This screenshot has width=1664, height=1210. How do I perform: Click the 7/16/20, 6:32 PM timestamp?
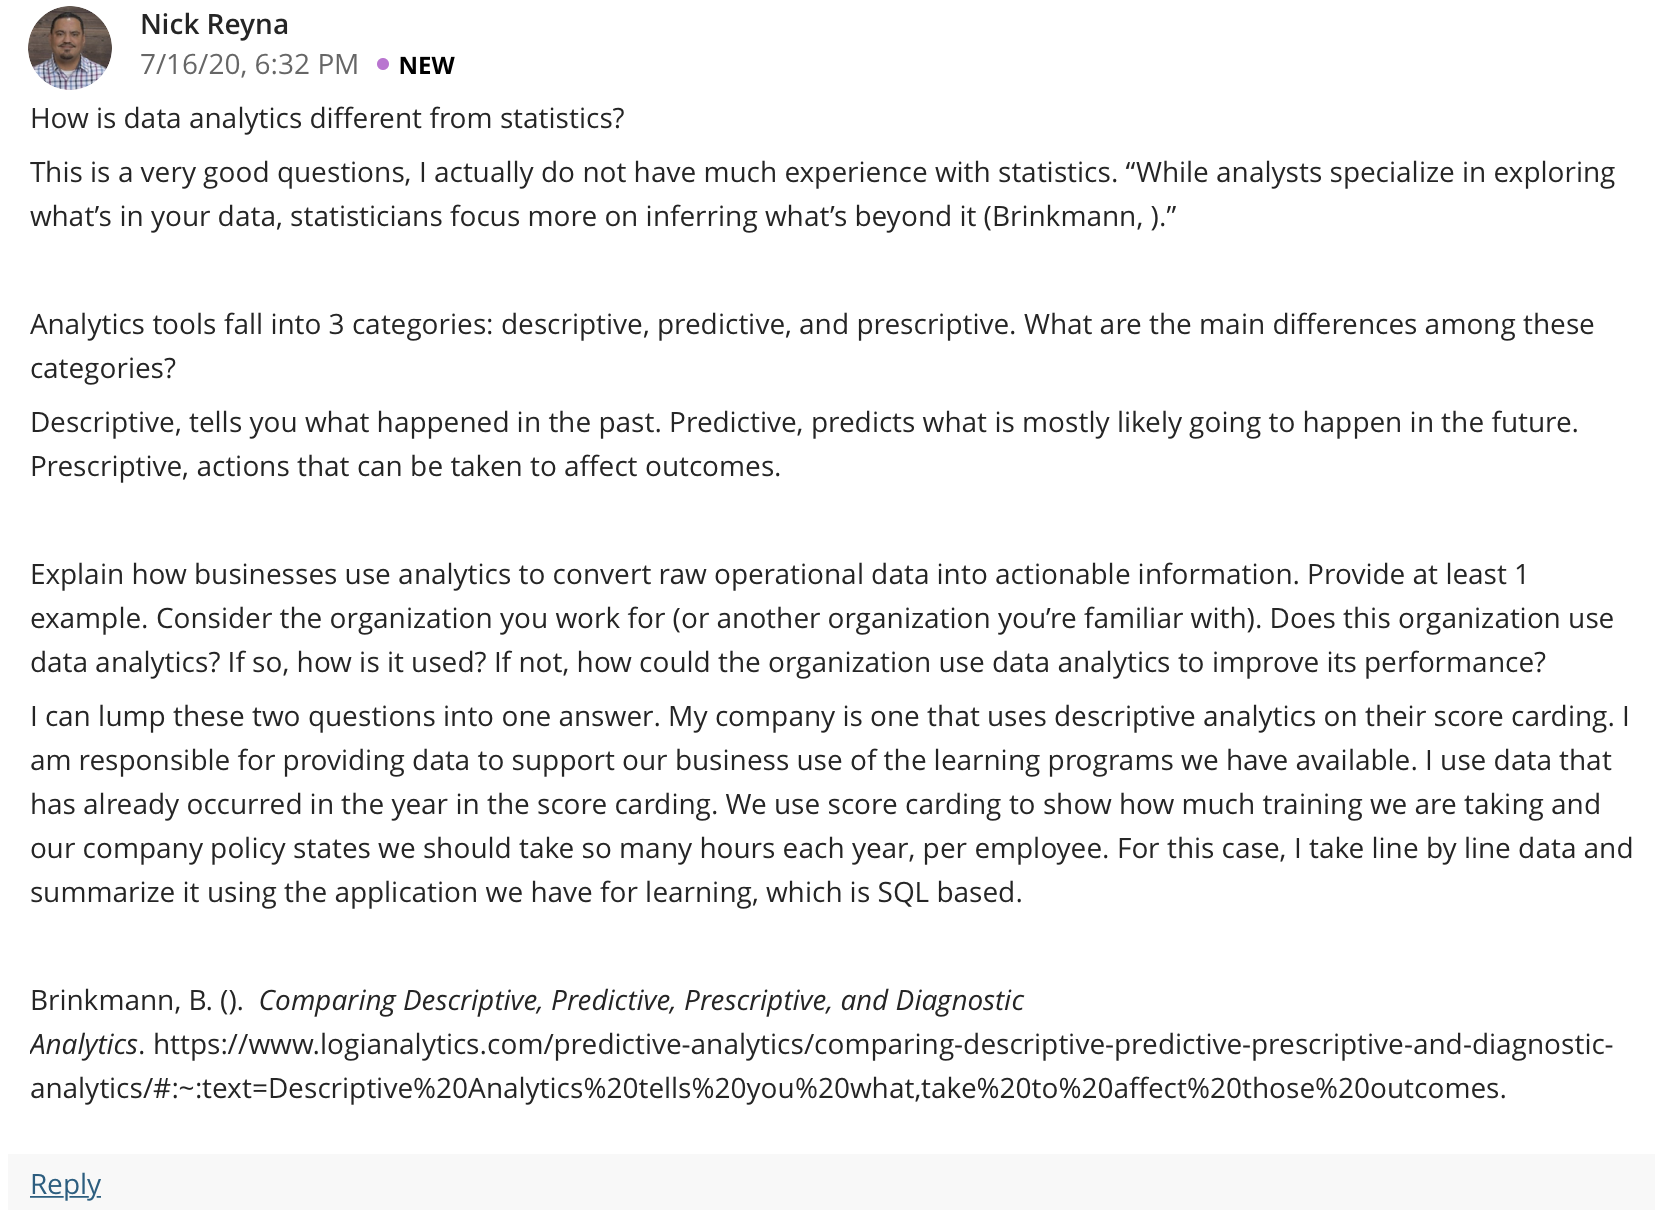249,64
